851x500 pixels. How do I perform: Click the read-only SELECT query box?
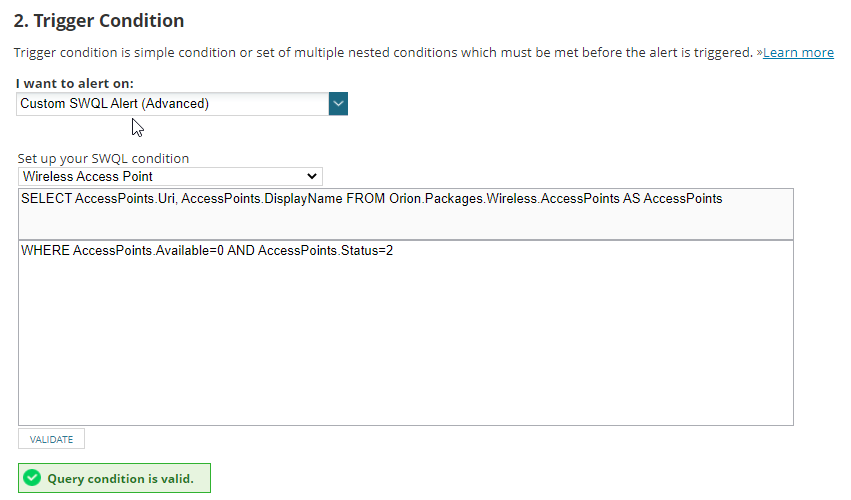(x=406, y=214)
